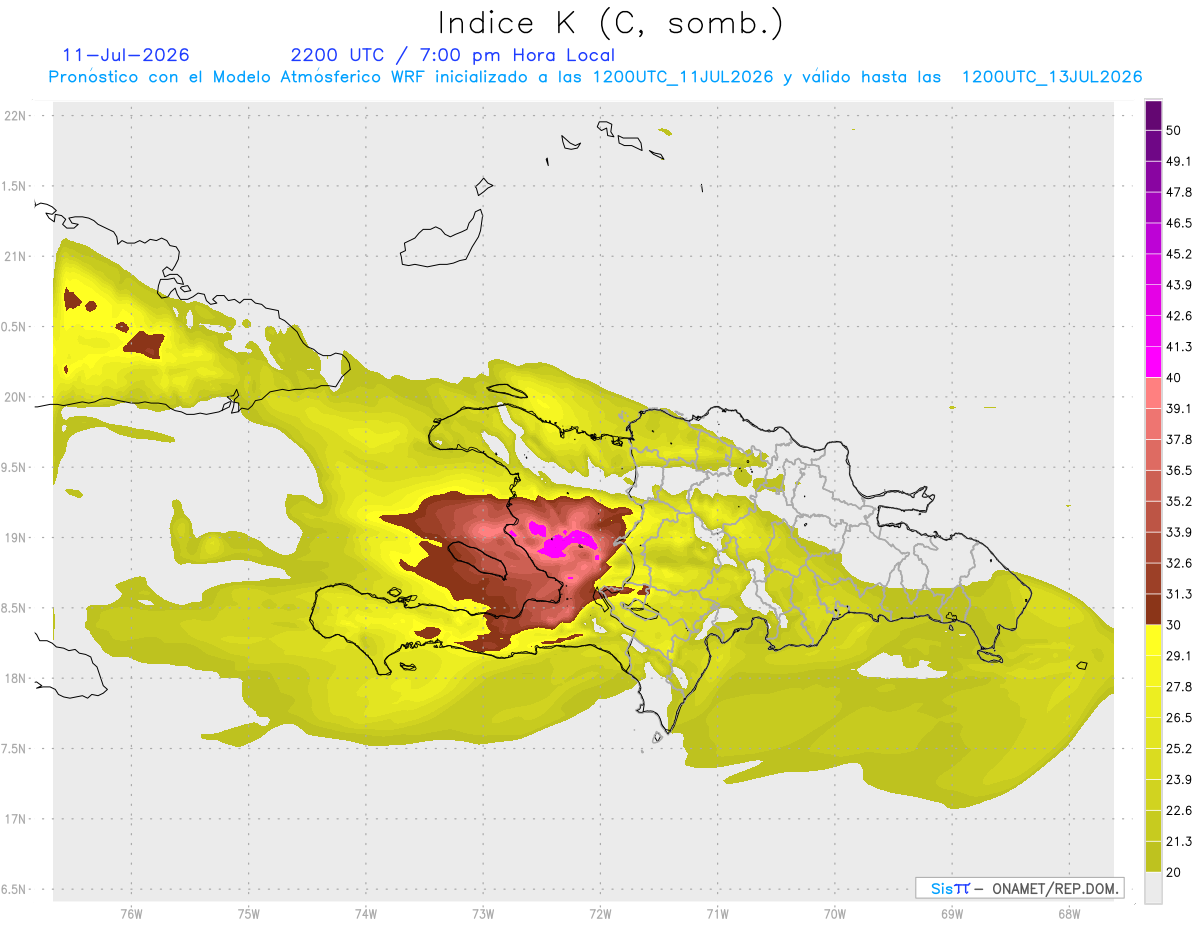Pick the olive colorbar segment between 20 and 21.3
This screenshot has width=1200, height=927.
click(1153, 857)
